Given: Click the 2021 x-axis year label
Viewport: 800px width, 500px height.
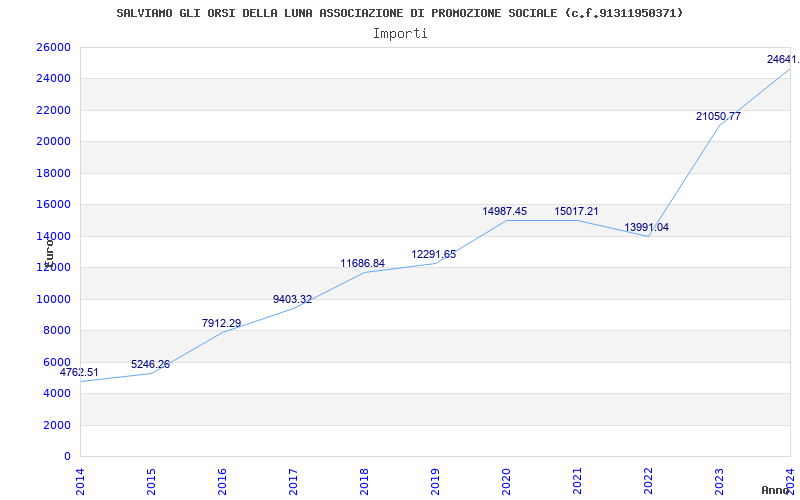Looking at the screenshot, I should click(x=577, y=481).
